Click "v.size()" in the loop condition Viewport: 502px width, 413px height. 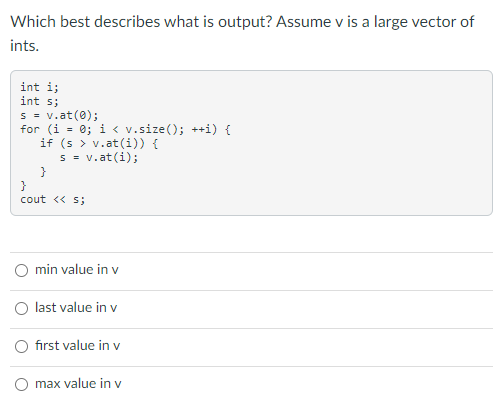[x=151, y=129]
